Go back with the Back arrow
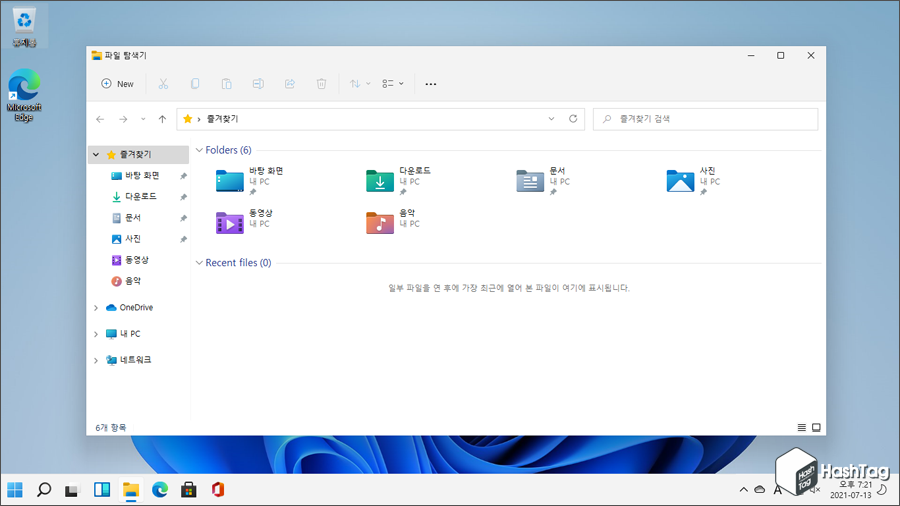Image resolution: width=900 pixels, height=506 pixels. (x=100, y=119)
